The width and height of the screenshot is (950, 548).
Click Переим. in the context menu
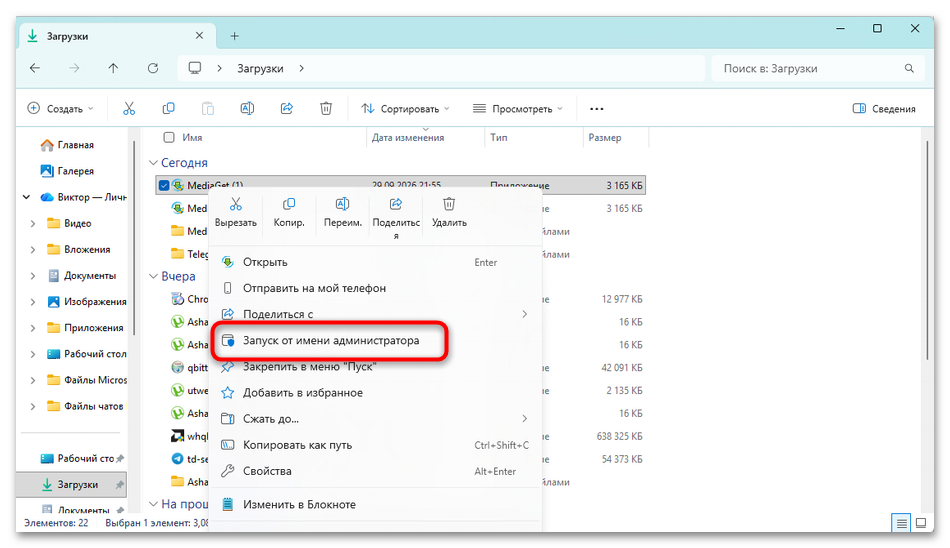tap(342, 212)
